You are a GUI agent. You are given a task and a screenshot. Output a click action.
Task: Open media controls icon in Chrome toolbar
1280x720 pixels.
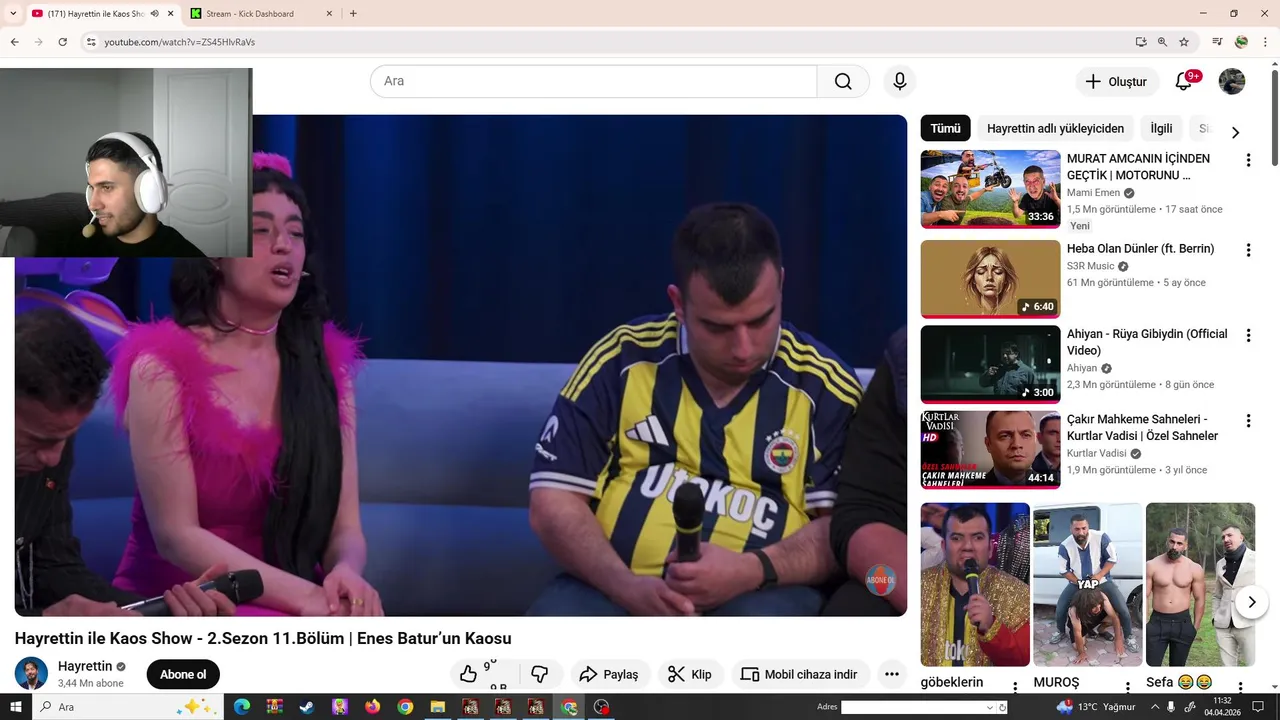tap(1217, 42)
